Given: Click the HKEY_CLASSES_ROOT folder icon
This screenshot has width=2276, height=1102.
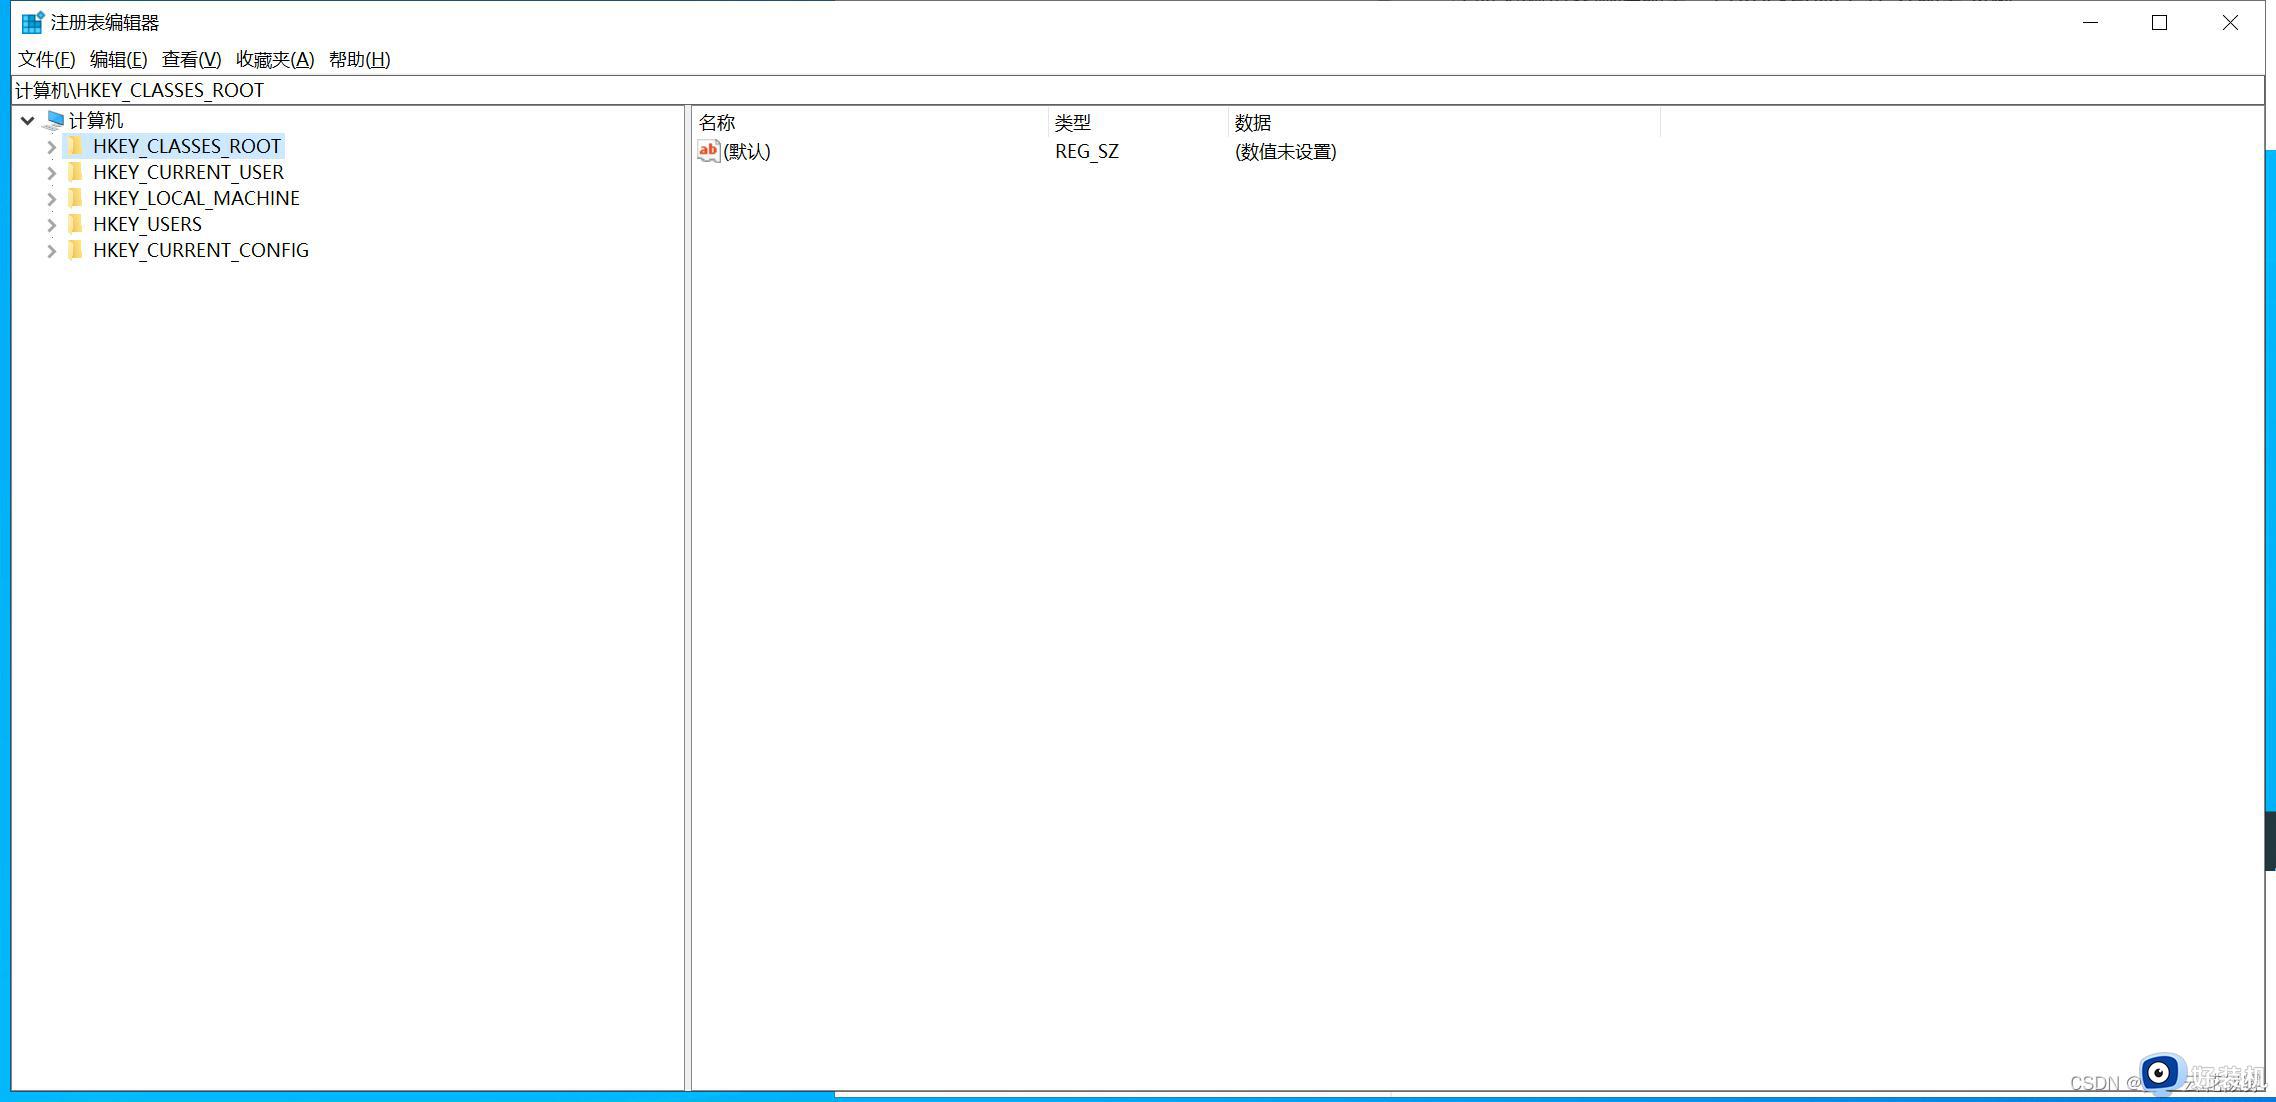Looking at the screenshot, I should point(76,146).
